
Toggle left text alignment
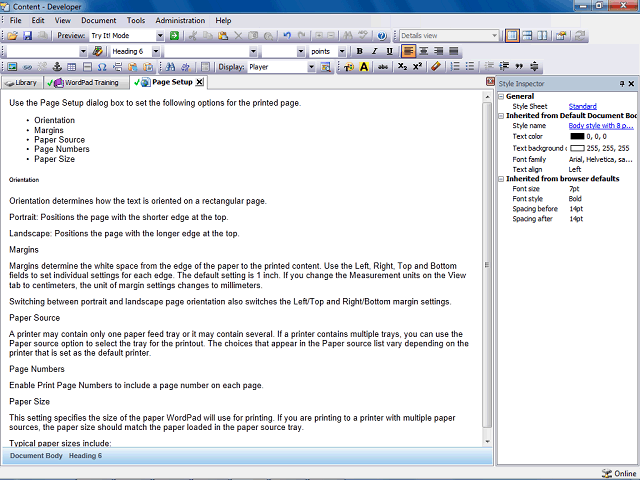408,51
